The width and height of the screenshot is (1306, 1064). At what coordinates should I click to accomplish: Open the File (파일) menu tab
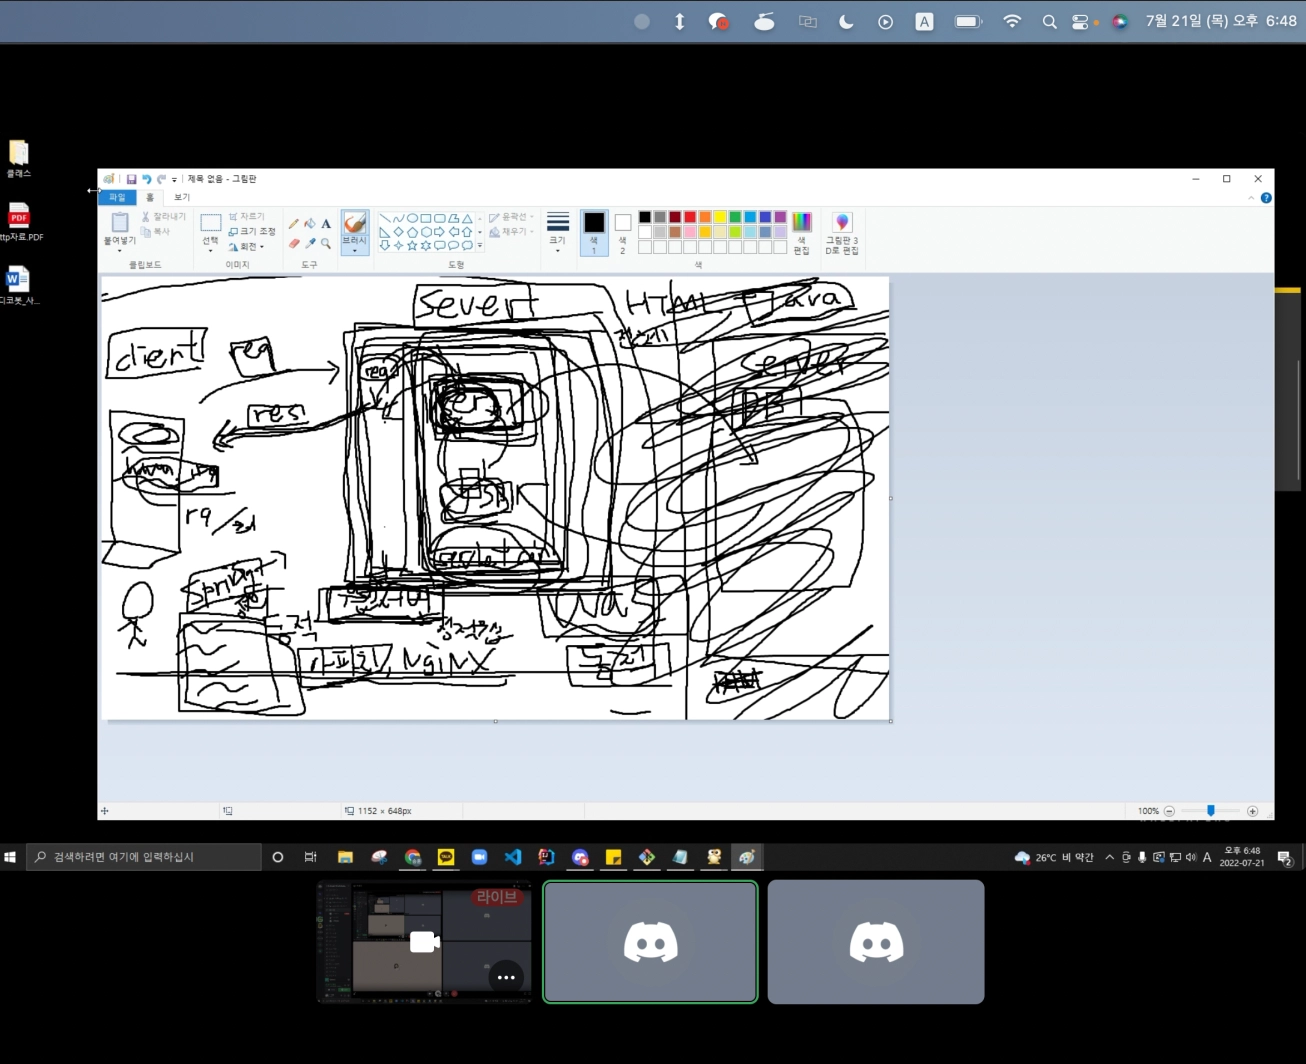tap(117, 197)
